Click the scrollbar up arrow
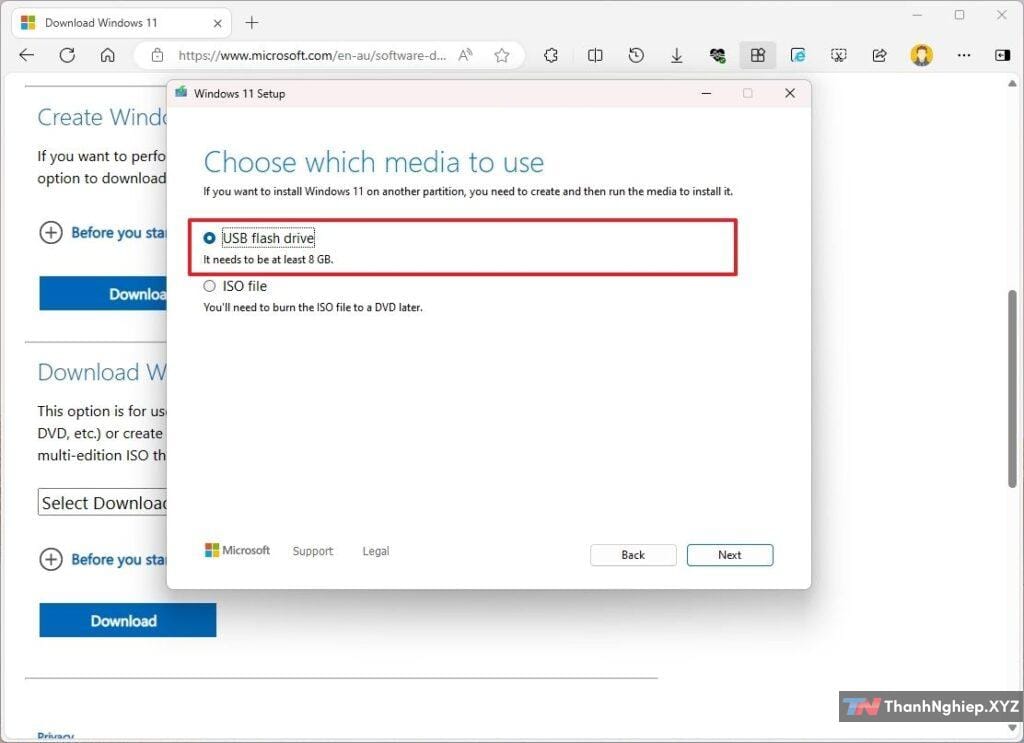 click(1012, 84)
